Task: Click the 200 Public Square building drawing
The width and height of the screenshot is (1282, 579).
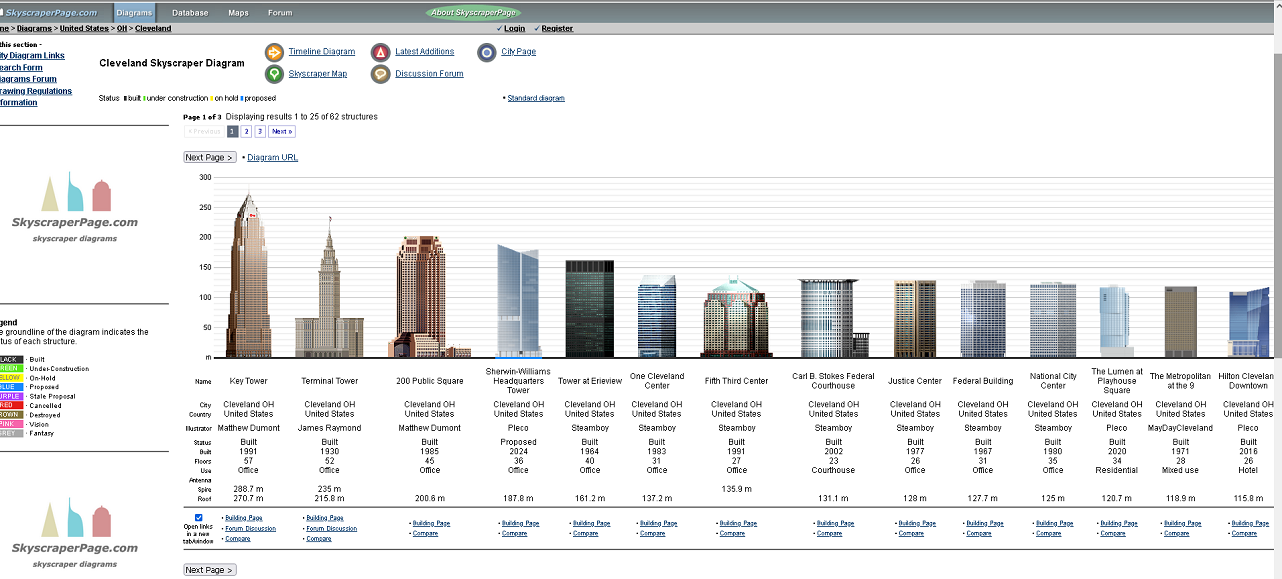Action: (430, 297)
